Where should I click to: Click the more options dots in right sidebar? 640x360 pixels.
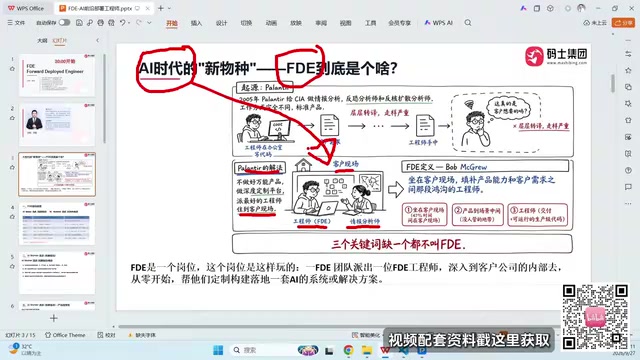[x=628, y=203]
